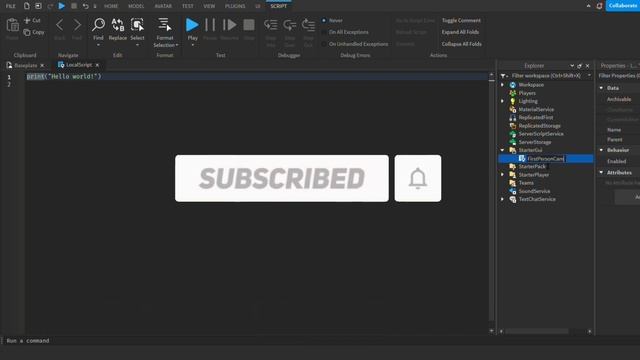Click the small Stop icon in the title bar
The width and height of the screenshot is (640, 360).
[74, 6]
